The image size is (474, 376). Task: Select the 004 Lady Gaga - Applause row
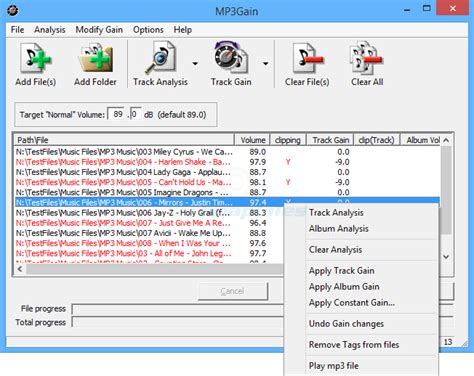(227, 172)
